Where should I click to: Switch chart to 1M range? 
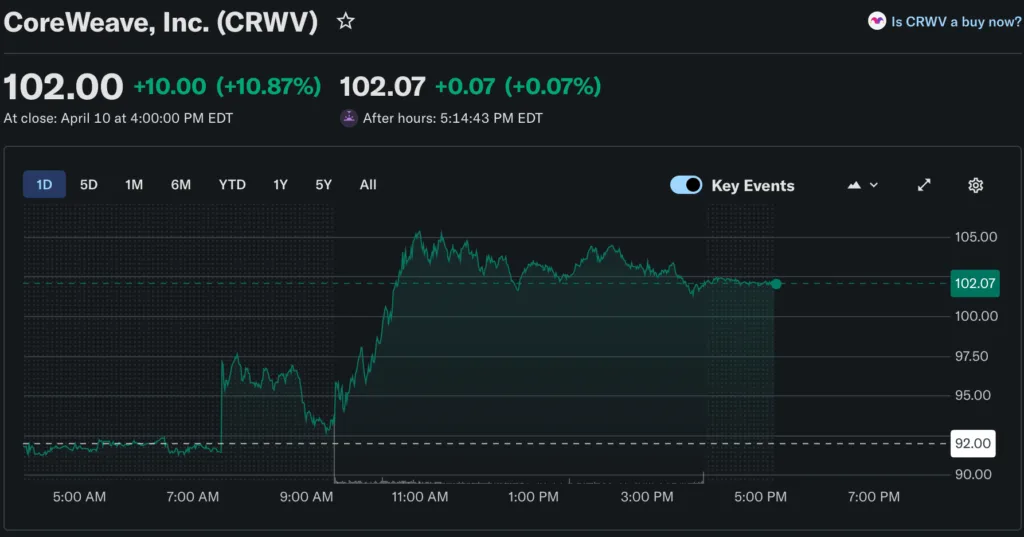coord(134,185)
